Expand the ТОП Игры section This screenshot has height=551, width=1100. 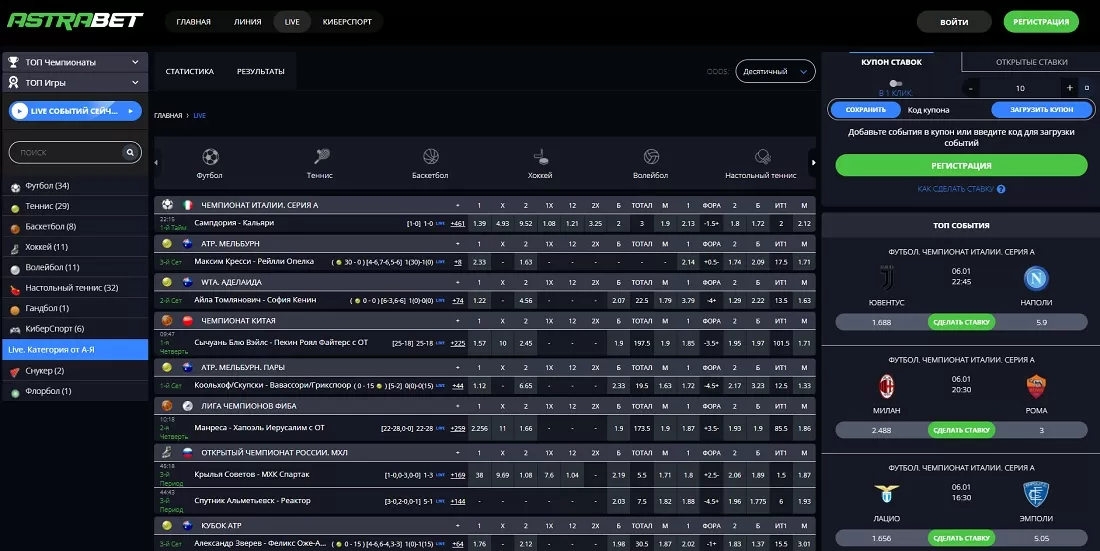pos(135,83)
